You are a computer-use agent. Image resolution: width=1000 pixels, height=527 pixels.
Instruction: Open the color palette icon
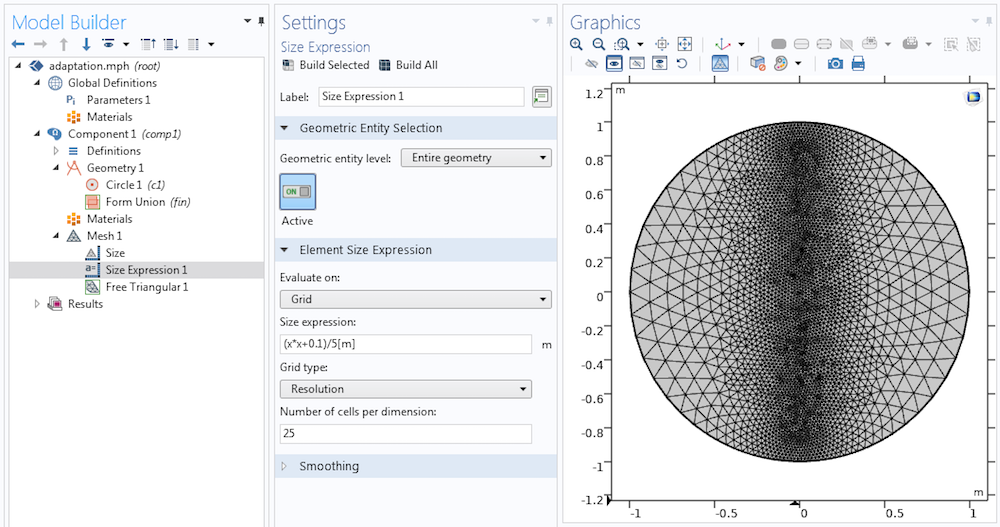coord(781,63)
